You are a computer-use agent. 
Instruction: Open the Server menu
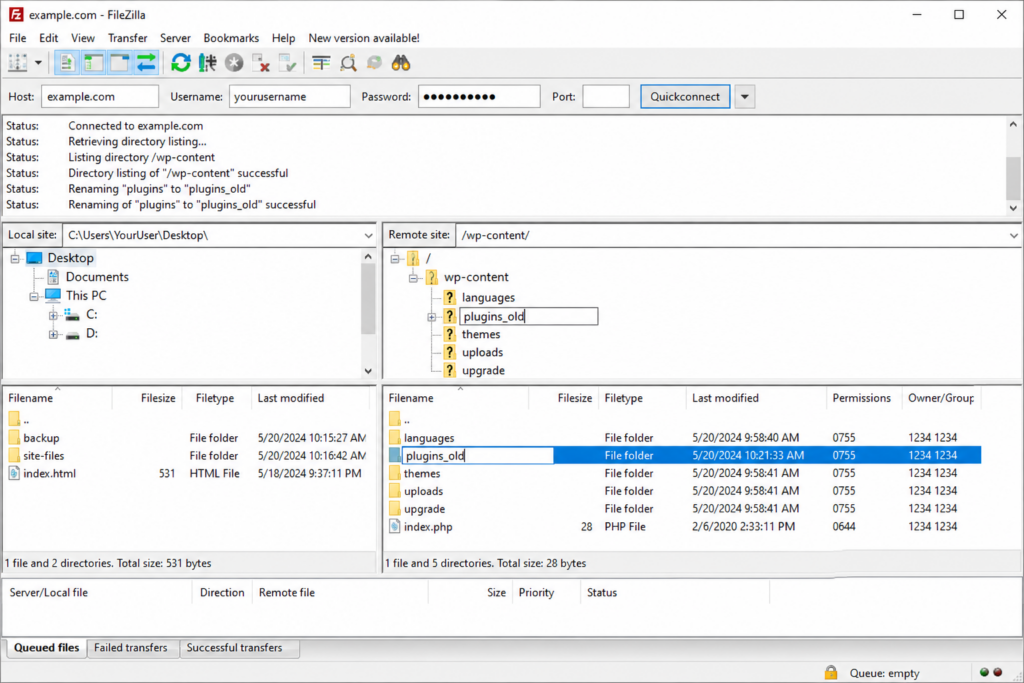pos(175,38)
